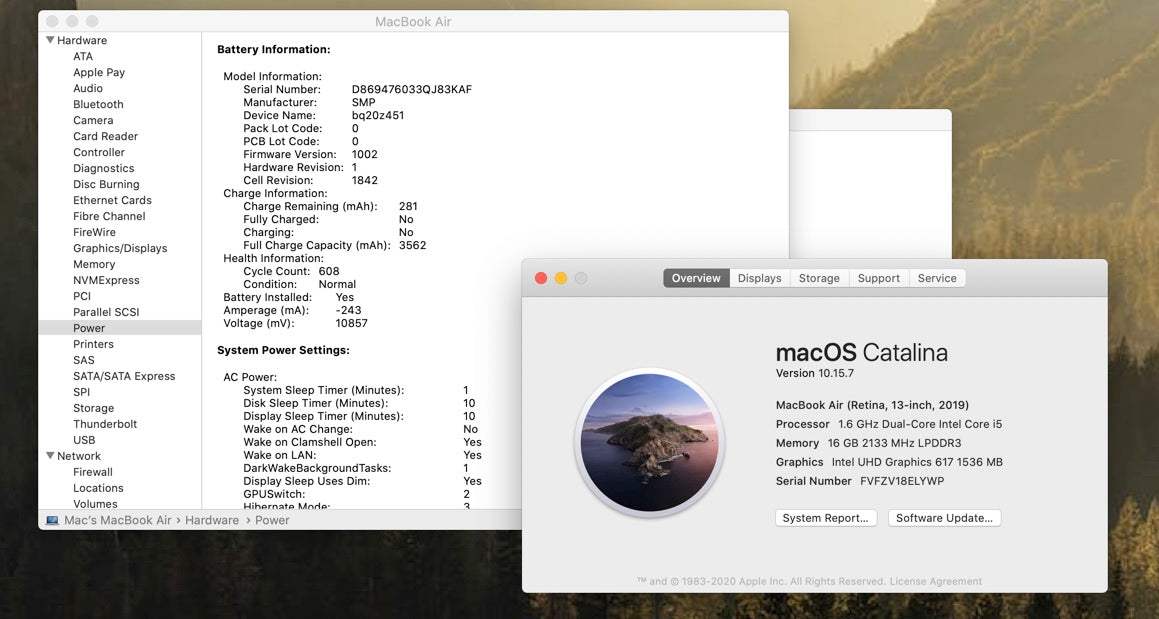Select the Memory sidebar entry

click(x=94, y=264)
